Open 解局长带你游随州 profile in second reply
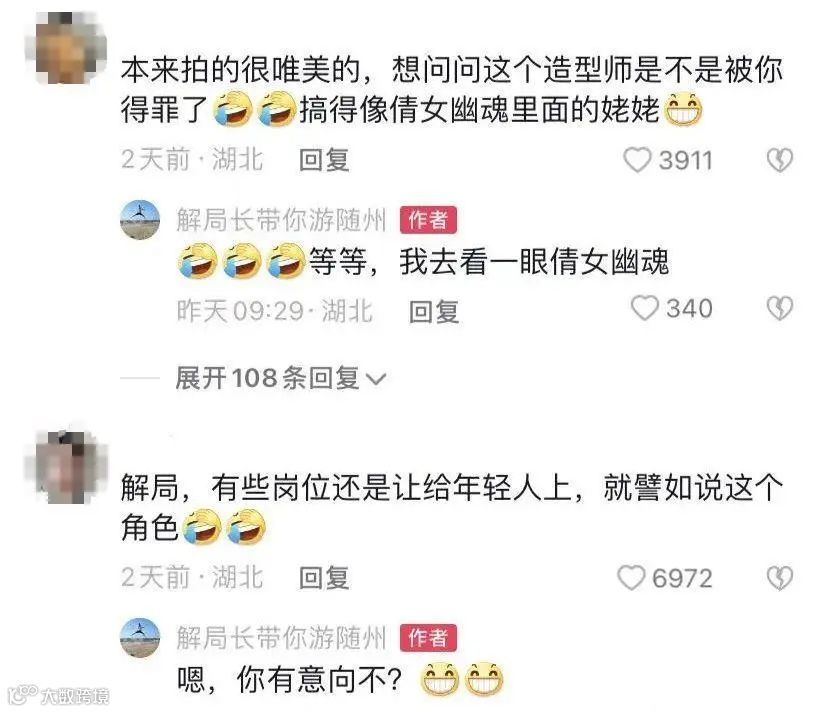The image size is (828, 712). tap(281, 638)
